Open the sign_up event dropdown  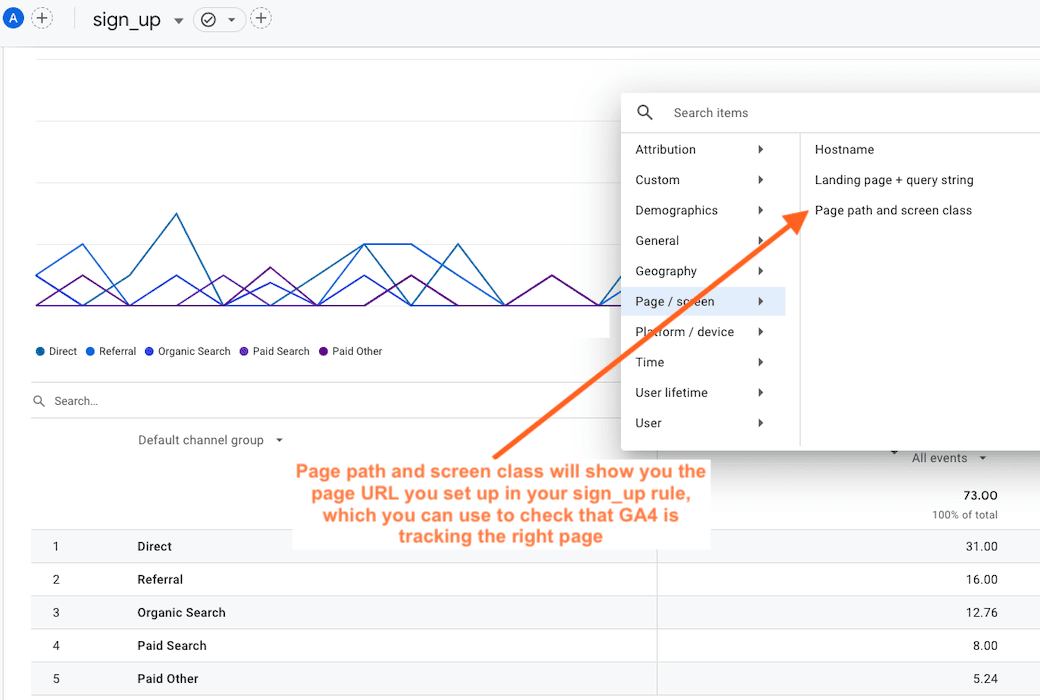178,19
